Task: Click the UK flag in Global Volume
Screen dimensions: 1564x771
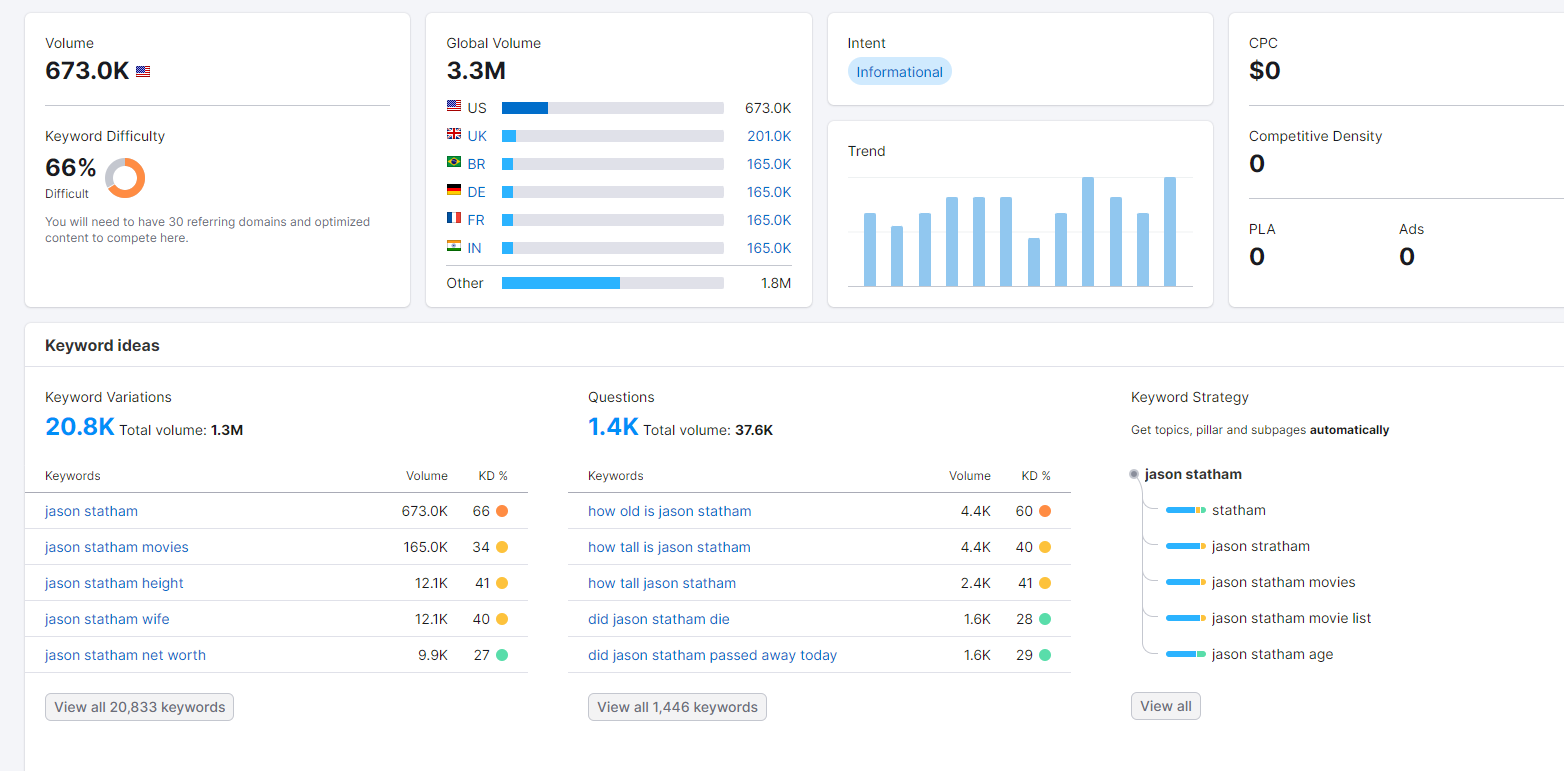Action: (x=454, y=135)
